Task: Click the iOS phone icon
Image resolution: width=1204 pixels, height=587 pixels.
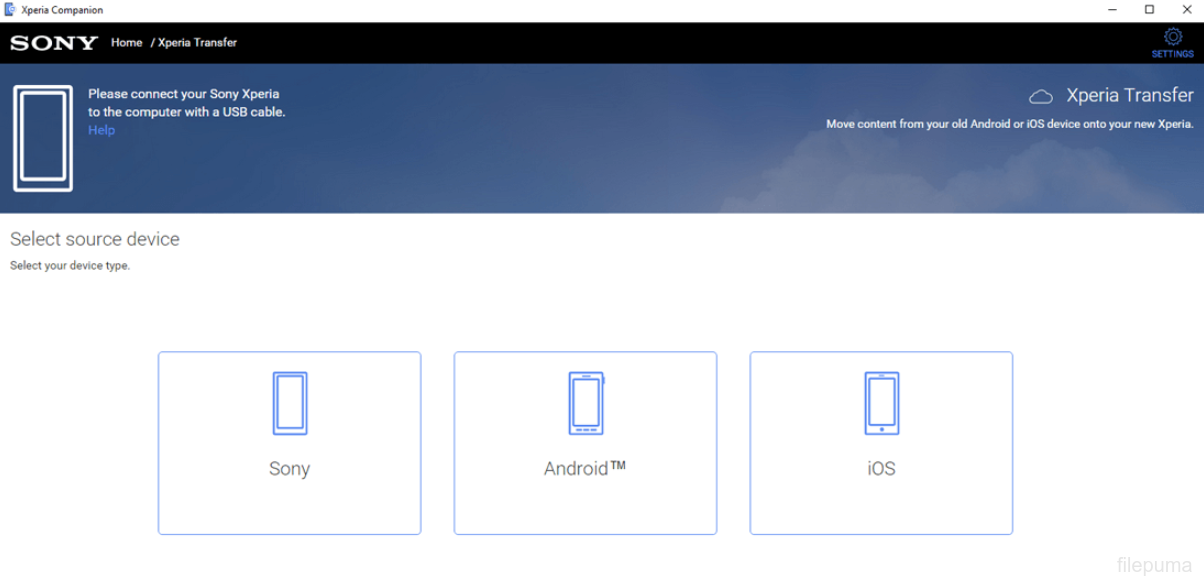Action: 881,403
